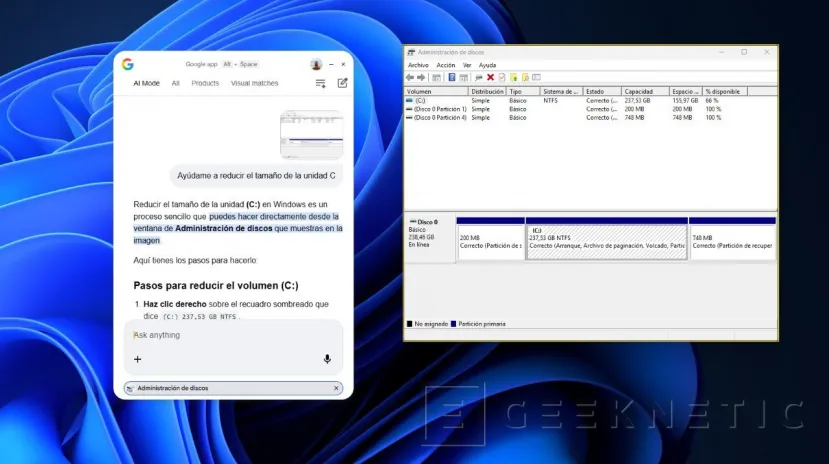The image size is (829, 464).
Task: Select the (Disco 0 Partición 4) volume row
Action: coord(576,118)
